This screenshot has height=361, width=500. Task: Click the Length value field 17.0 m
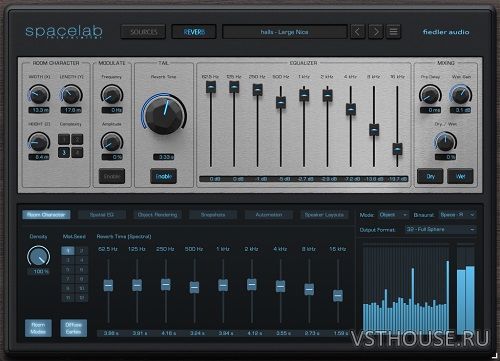tap(71, 110)
